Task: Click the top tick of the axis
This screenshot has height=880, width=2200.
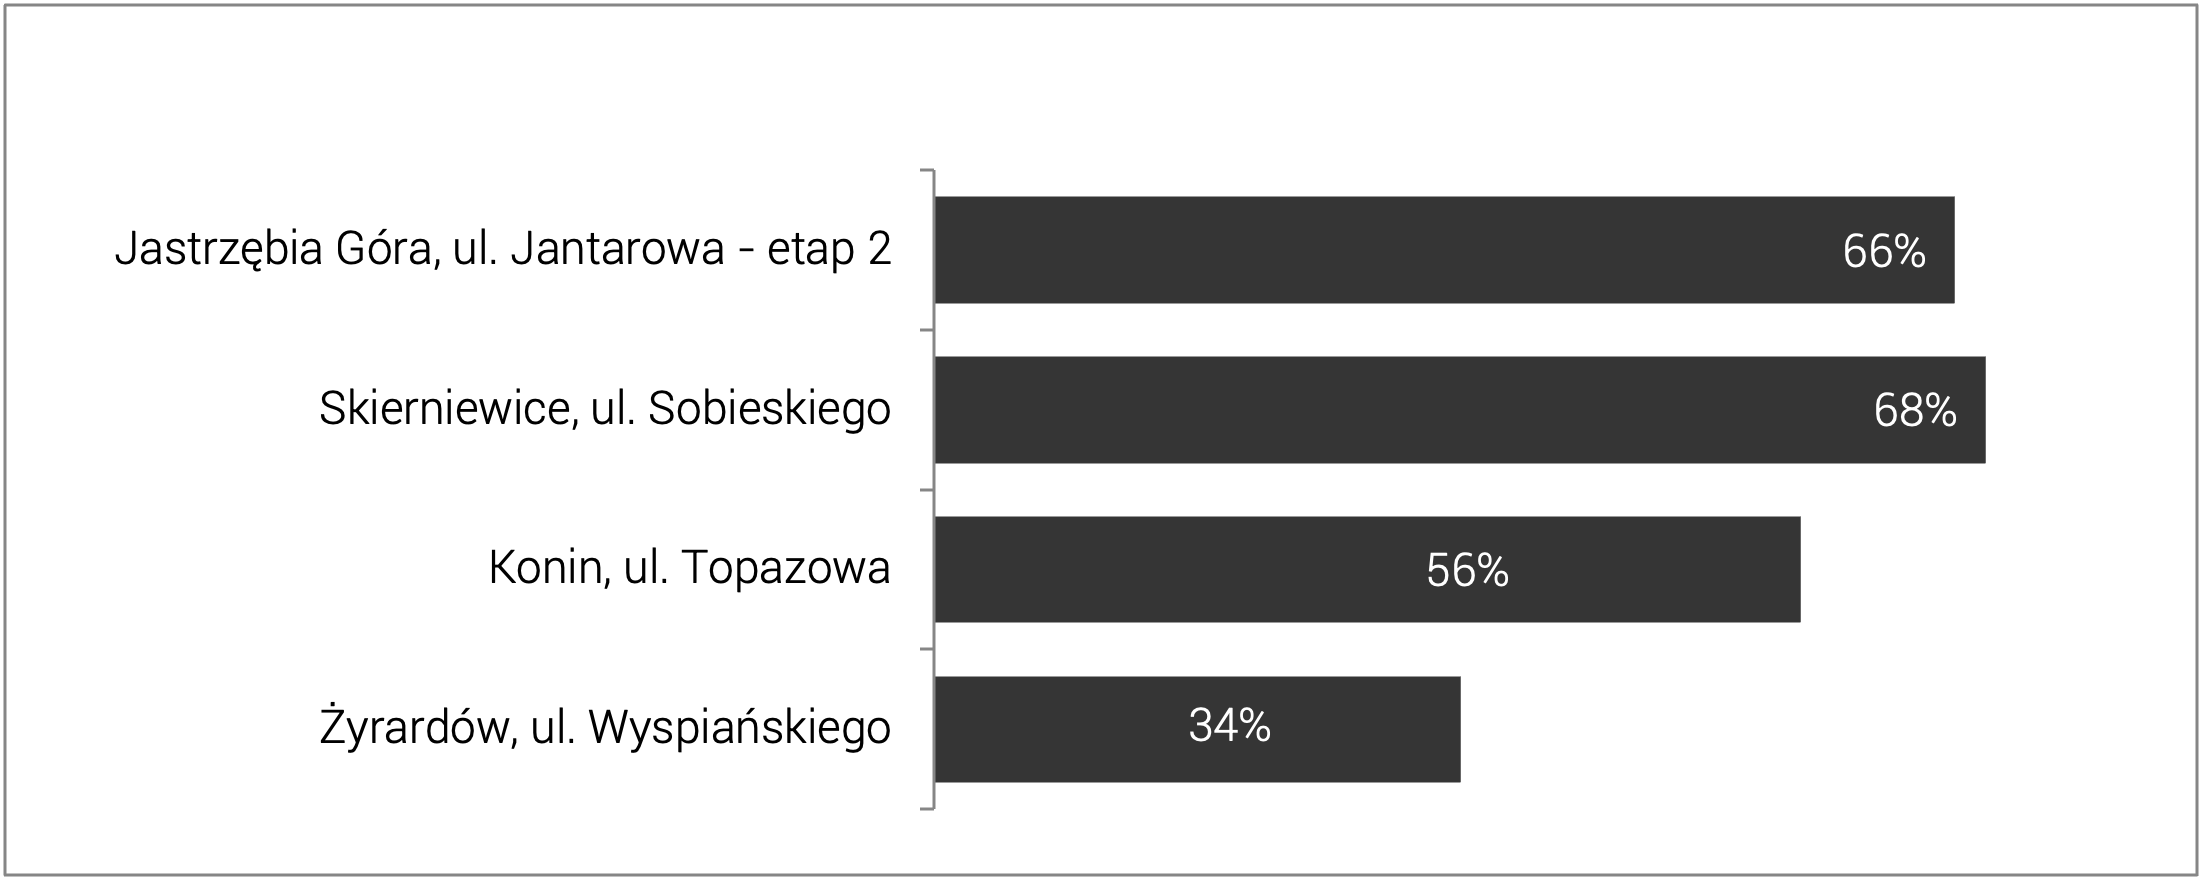Action: [927, 171]
